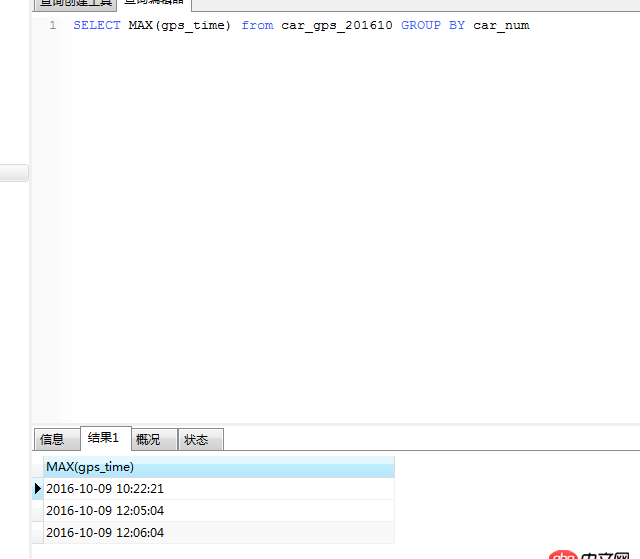
Task: Click table name car_gps_201610
Action: click(x=337, y=26)
